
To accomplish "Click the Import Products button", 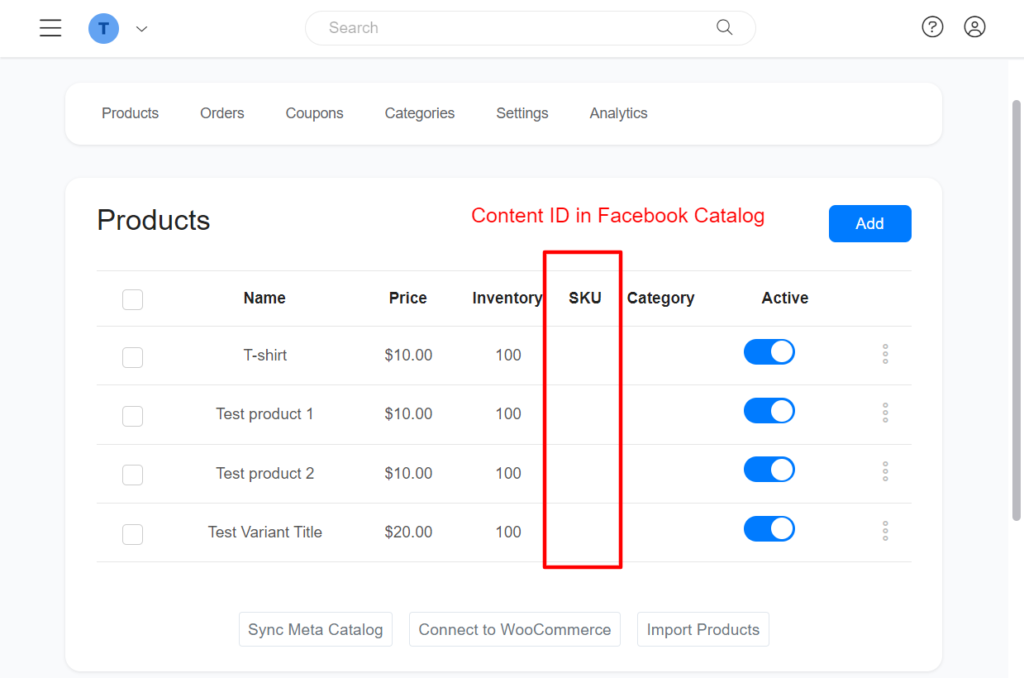I will 703,630.
